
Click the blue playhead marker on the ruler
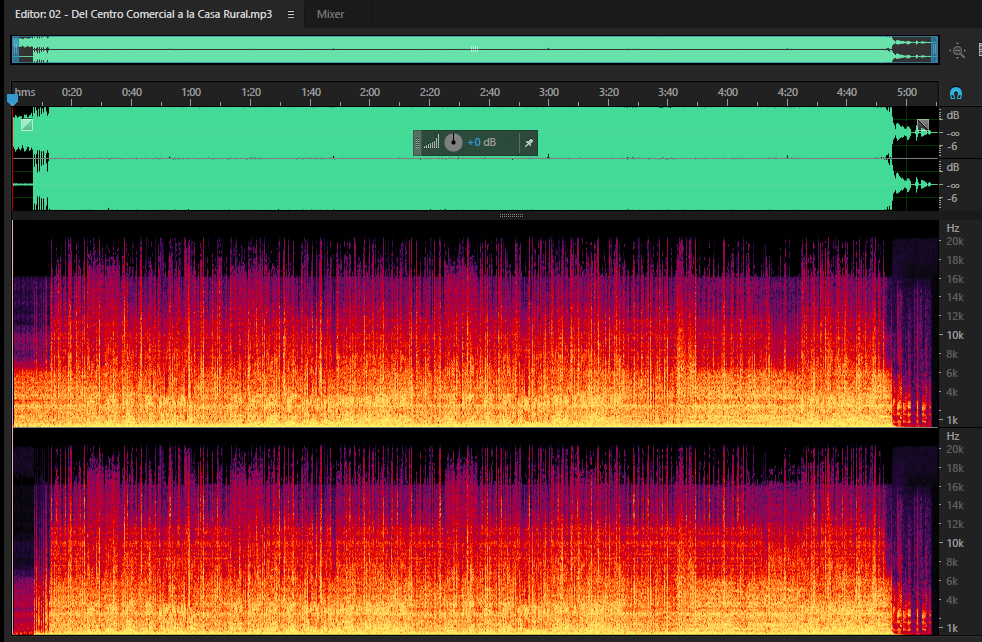coord(12,99)
